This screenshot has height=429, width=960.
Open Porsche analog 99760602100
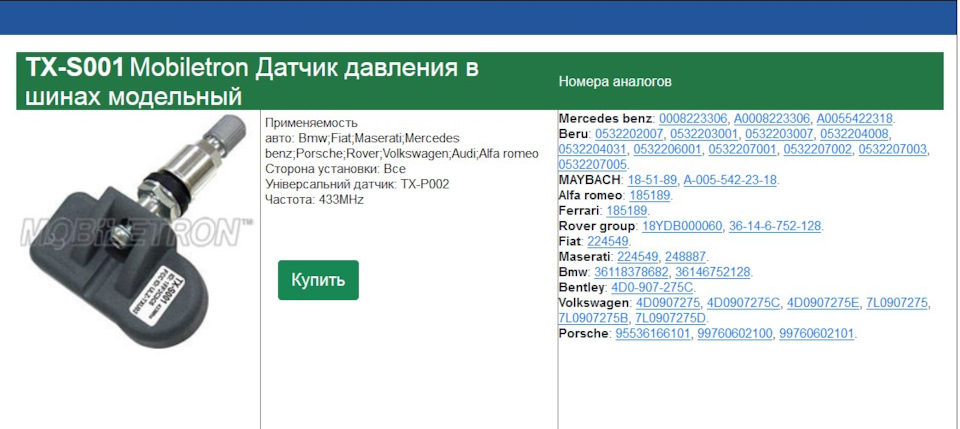tap(735, 334)
